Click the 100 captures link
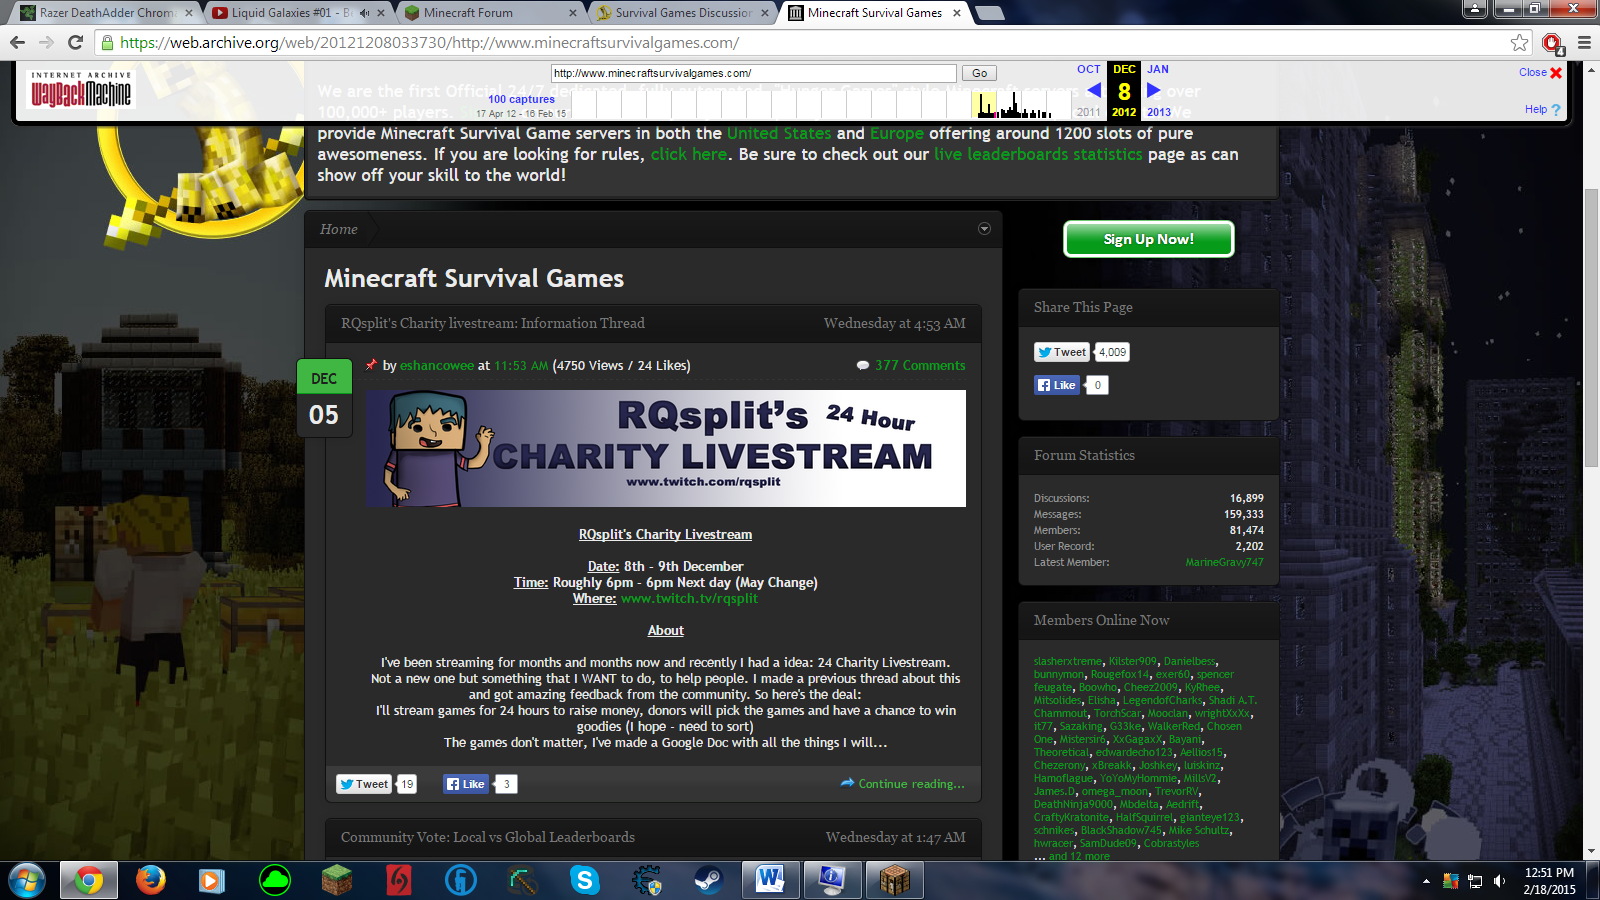This screenshot has height=900, width=1600. click(x=521, y=99)
